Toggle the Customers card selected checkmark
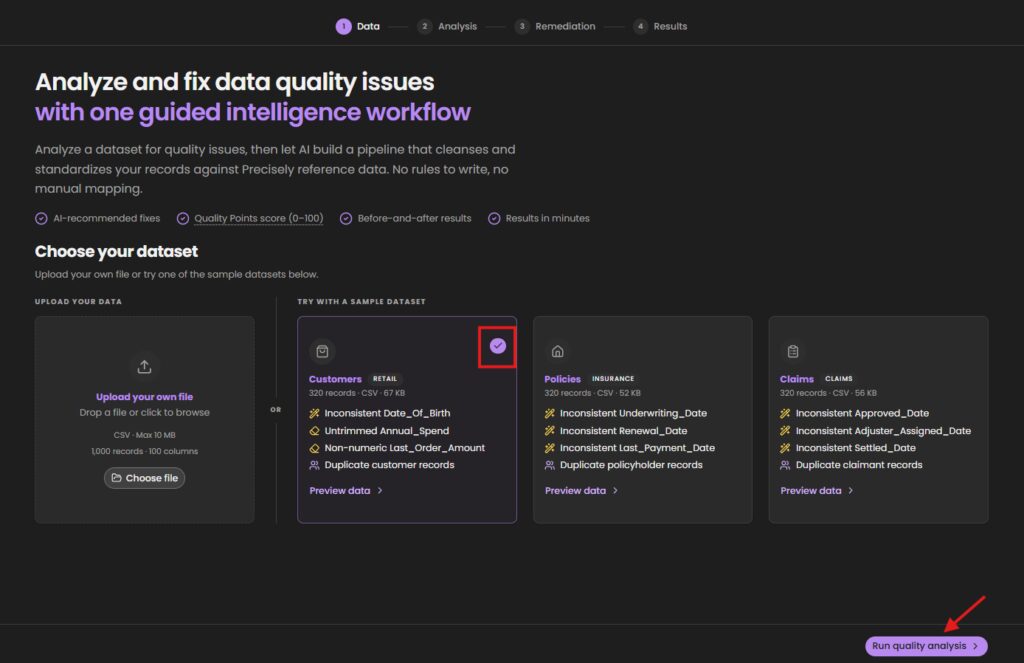The width and height of the screenshot is (1024, 663). click(498, 346)
